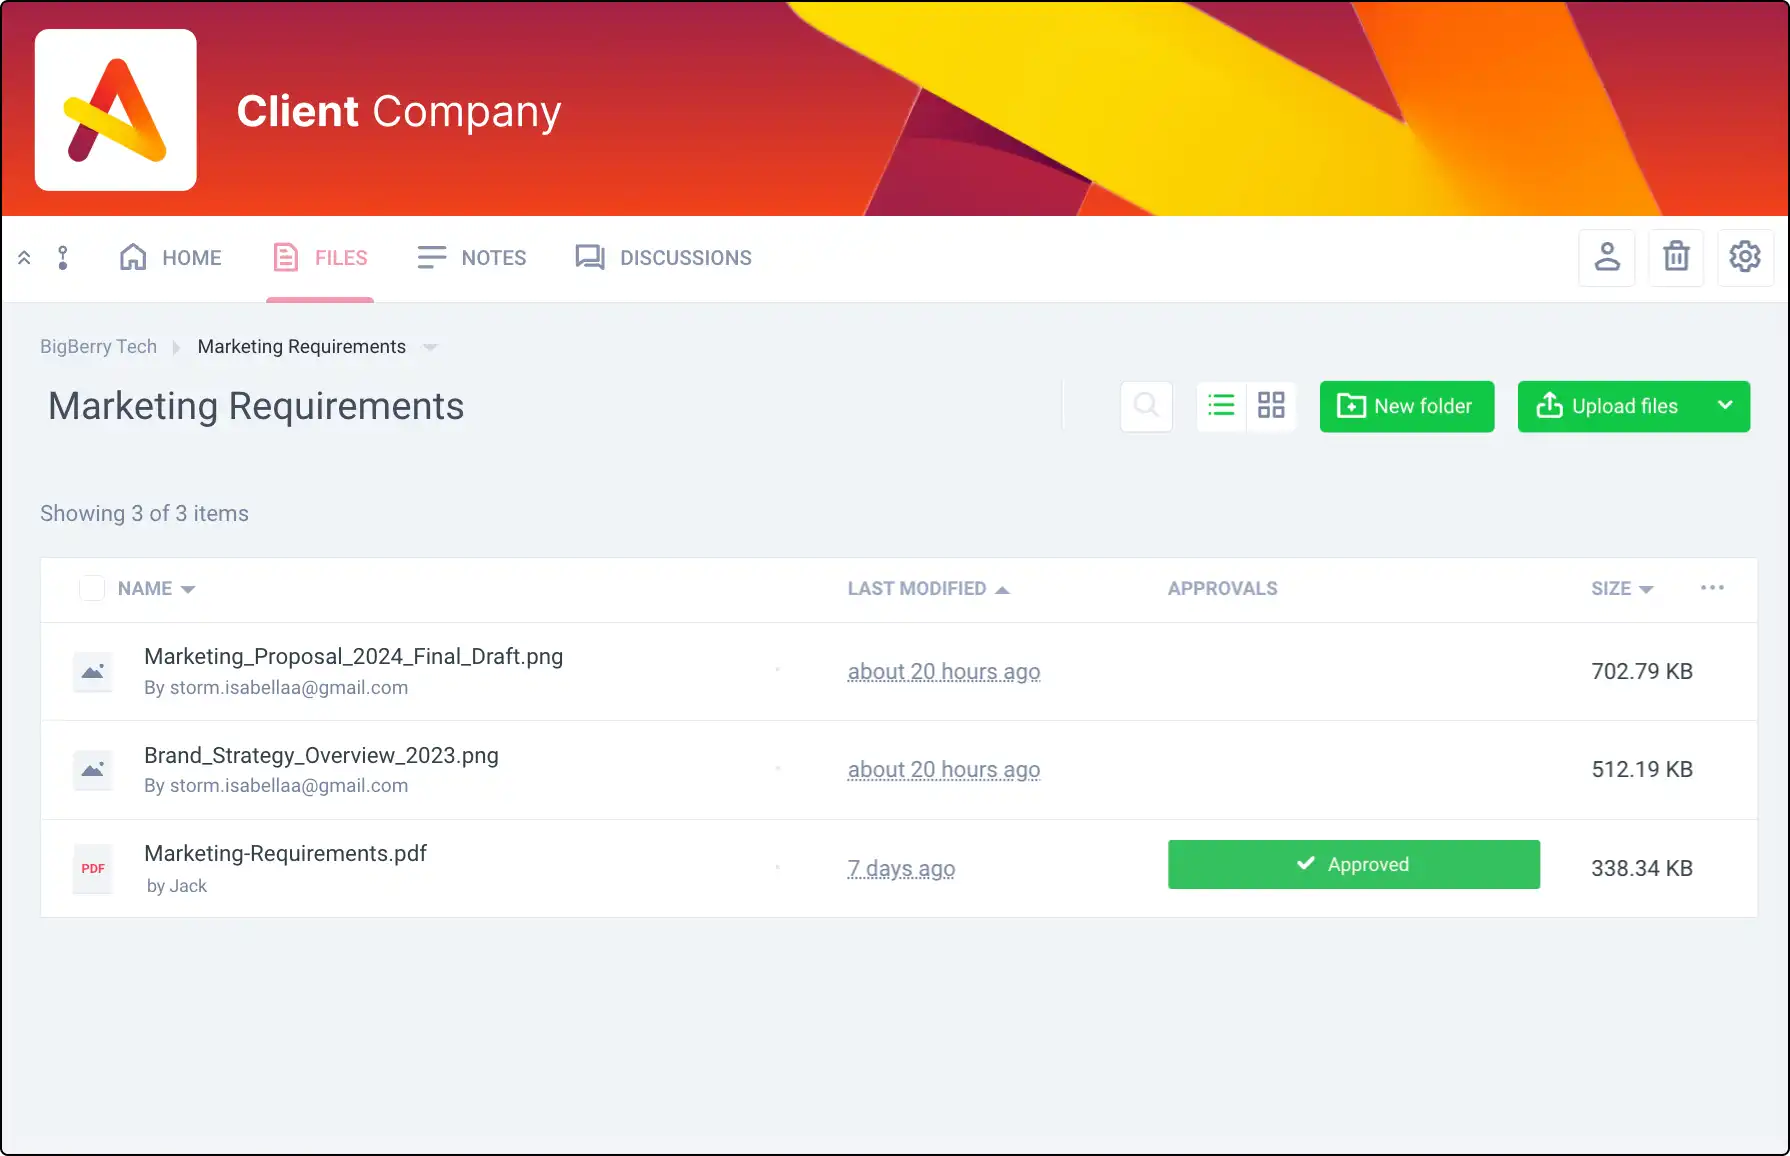Click the 702.79 KB size value
The width and height of the screenshot is (1790, 1156).
click(x=1642, y=672)
